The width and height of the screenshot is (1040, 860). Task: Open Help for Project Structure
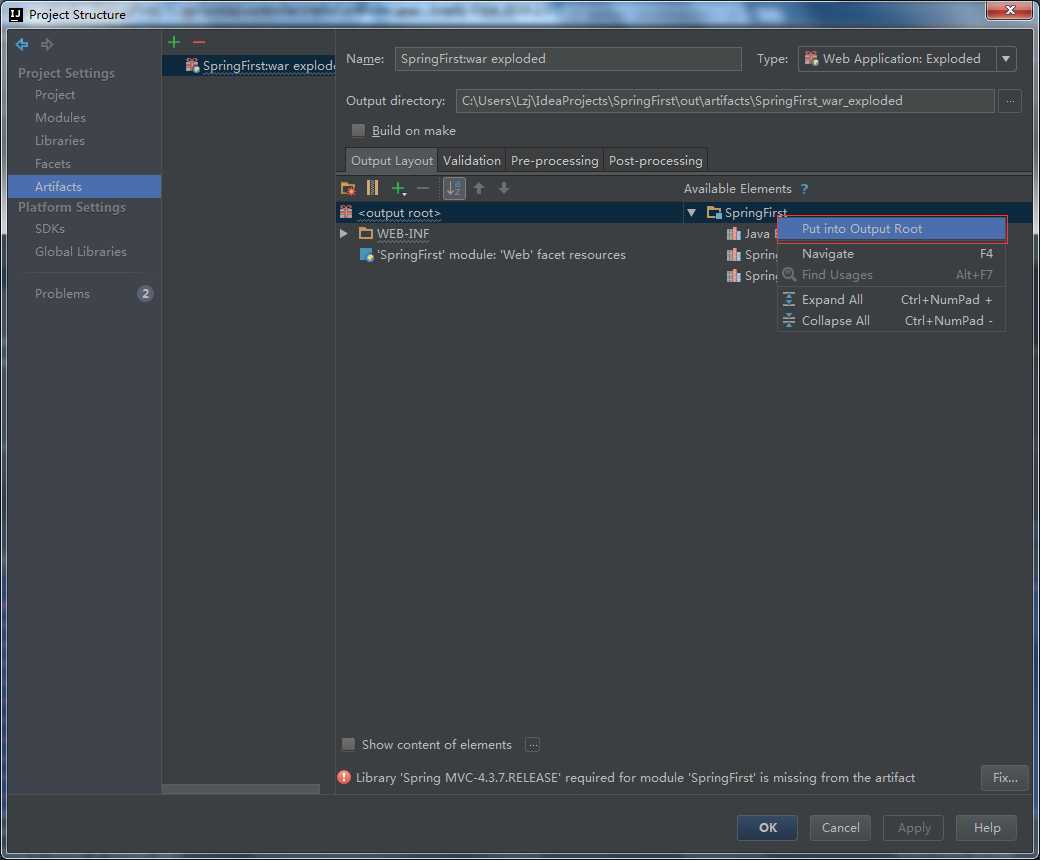986,828
